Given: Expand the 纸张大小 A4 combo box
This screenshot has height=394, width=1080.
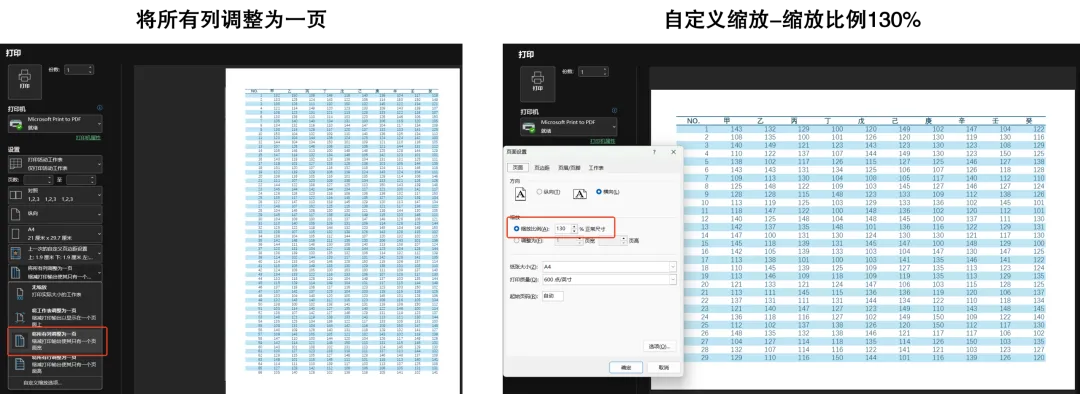Looking at the screenshot, I should [x=609, y=266].
